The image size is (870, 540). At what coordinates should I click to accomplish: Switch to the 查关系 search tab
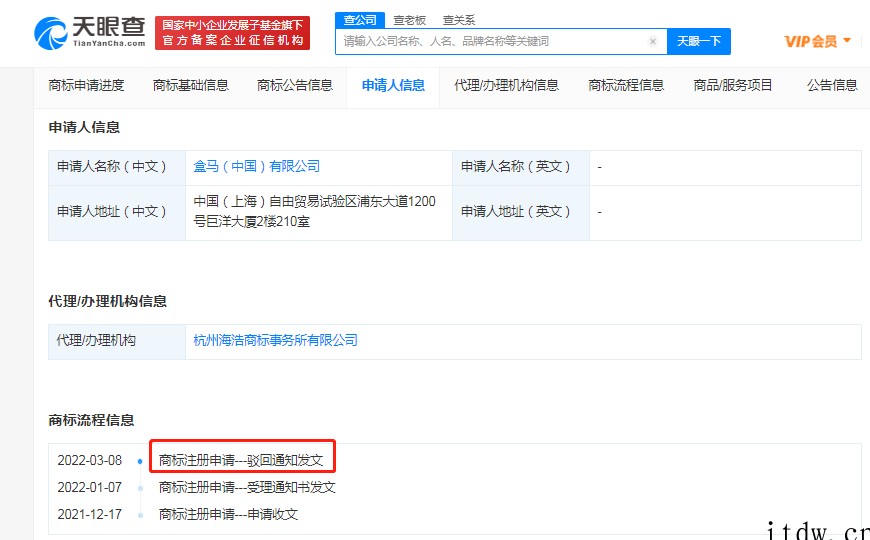coord(459,21)
